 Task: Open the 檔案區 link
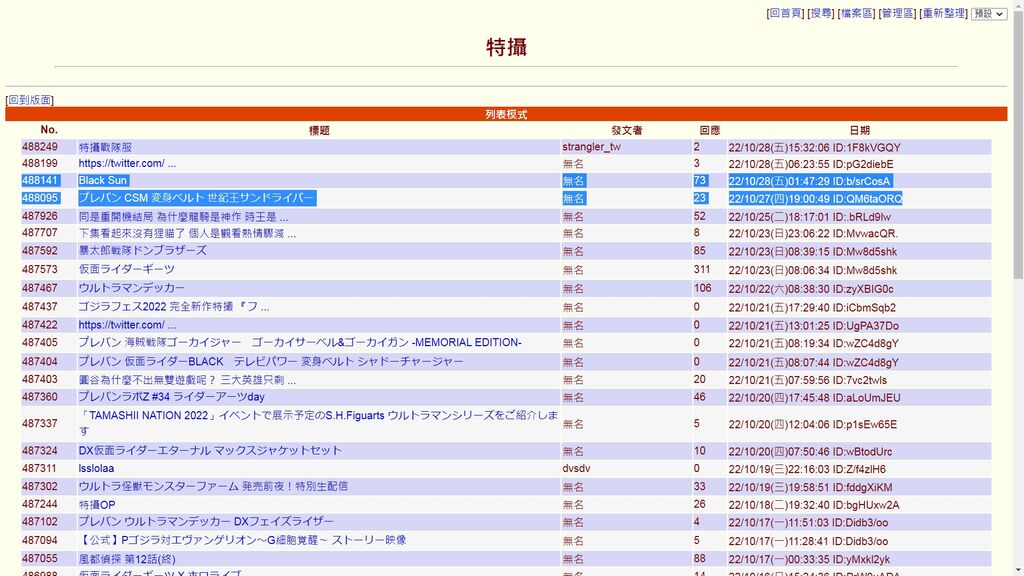(856, 13)
